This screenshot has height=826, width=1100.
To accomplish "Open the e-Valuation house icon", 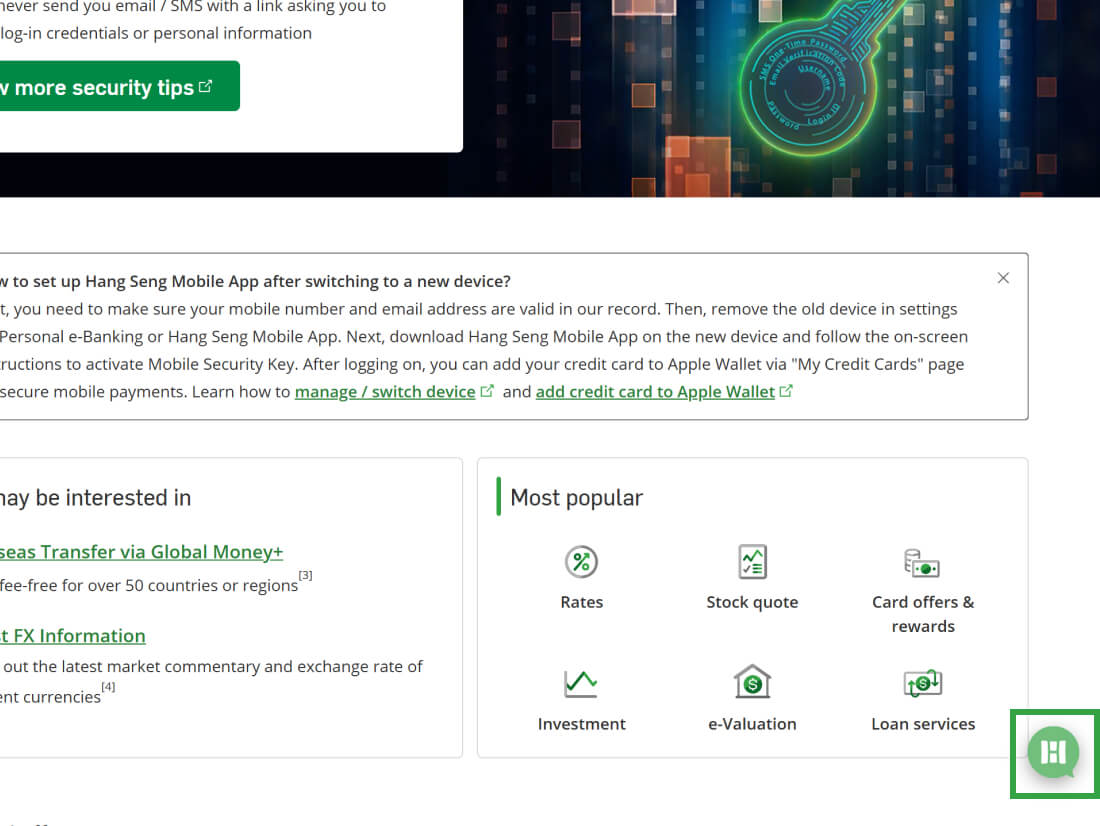I will pos(752,681).
